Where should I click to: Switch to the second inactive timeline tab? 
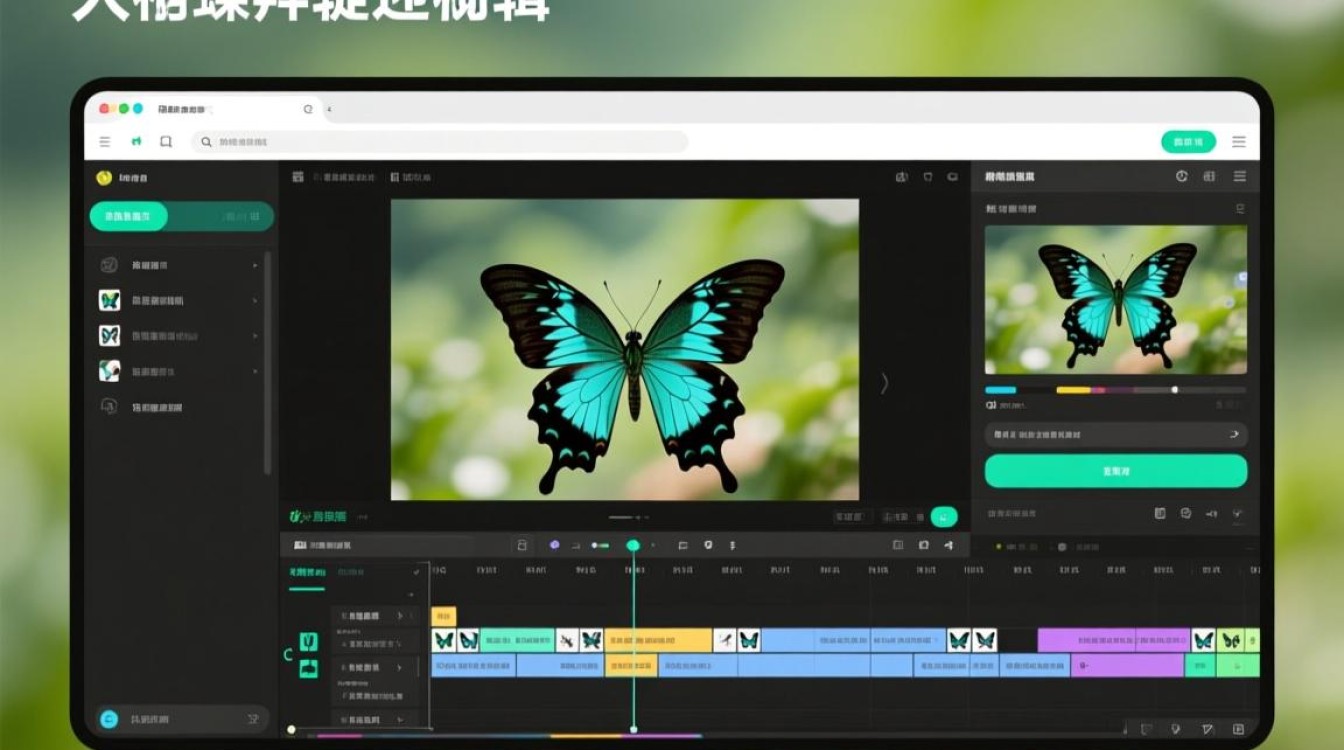pos(351,572)
